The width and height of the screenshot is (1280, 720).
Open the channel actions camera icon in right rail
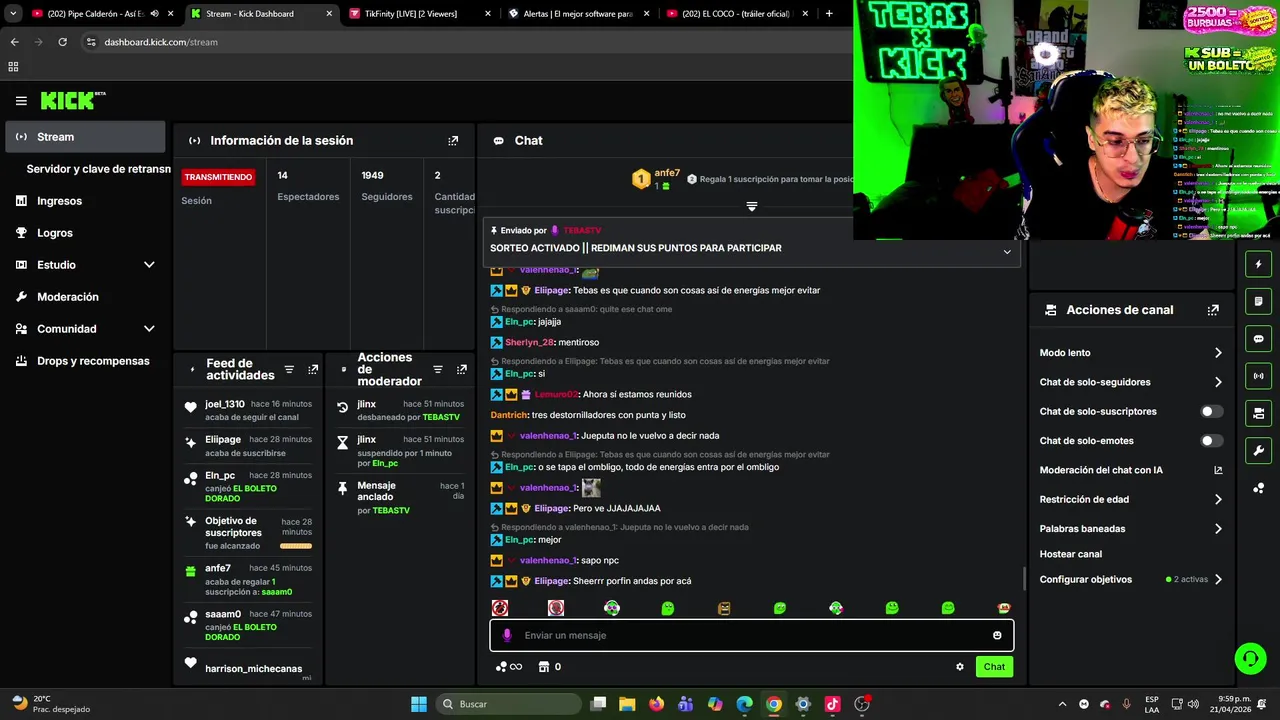(x=1258, y=413)
